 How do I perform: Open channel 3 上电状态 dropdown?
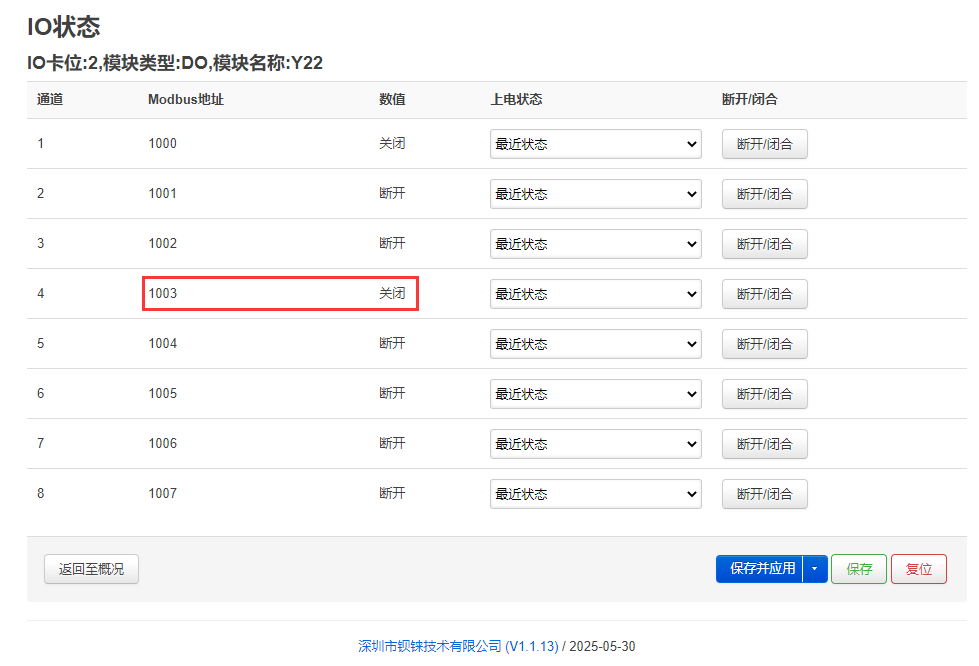pos(595,244)
